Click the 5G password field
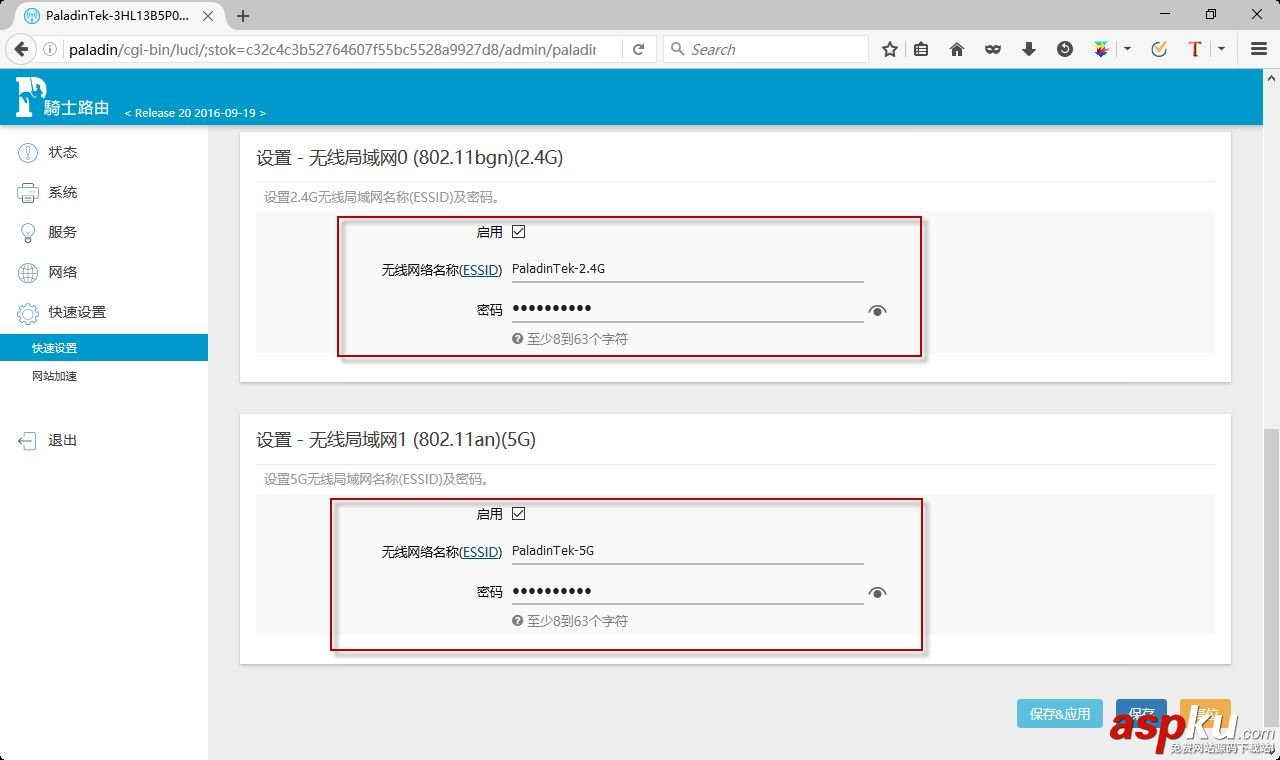The height and width of the screenshot is (760, 1280). pyautogui.click(x=687, y=591)
